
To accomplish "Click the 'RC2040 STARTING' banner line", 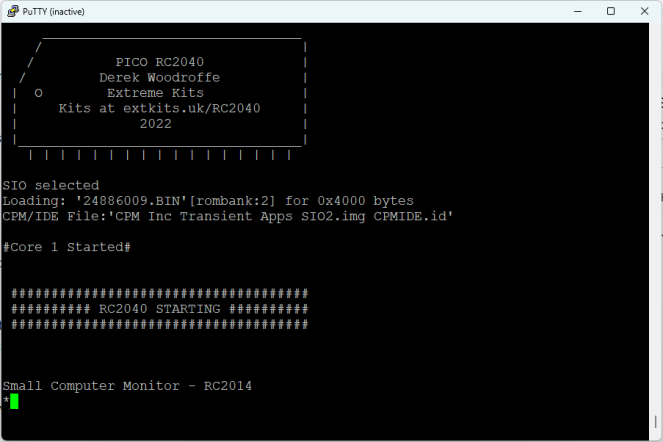I will click(159, 309).
